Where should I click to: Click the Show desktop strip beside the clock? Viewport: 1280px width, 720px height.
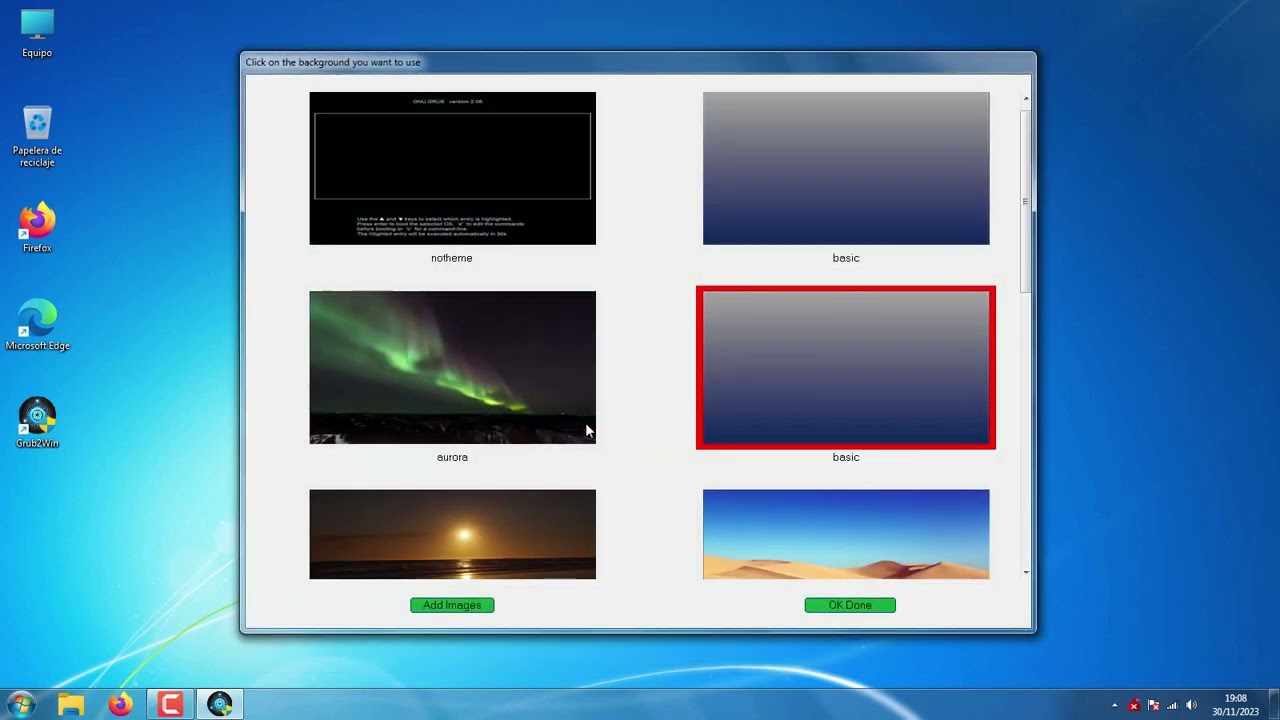[x=1273, y=705]
